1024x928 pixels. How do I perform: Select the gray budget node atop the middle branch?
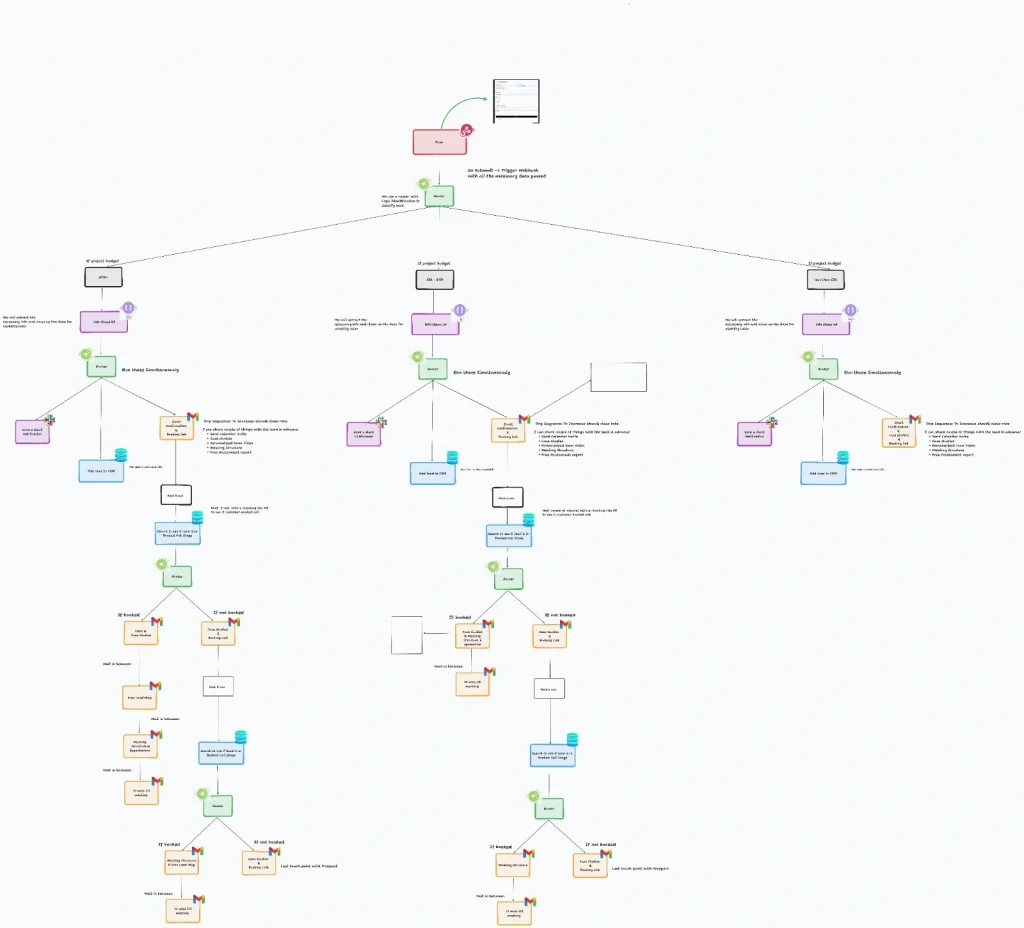(436, 280)
